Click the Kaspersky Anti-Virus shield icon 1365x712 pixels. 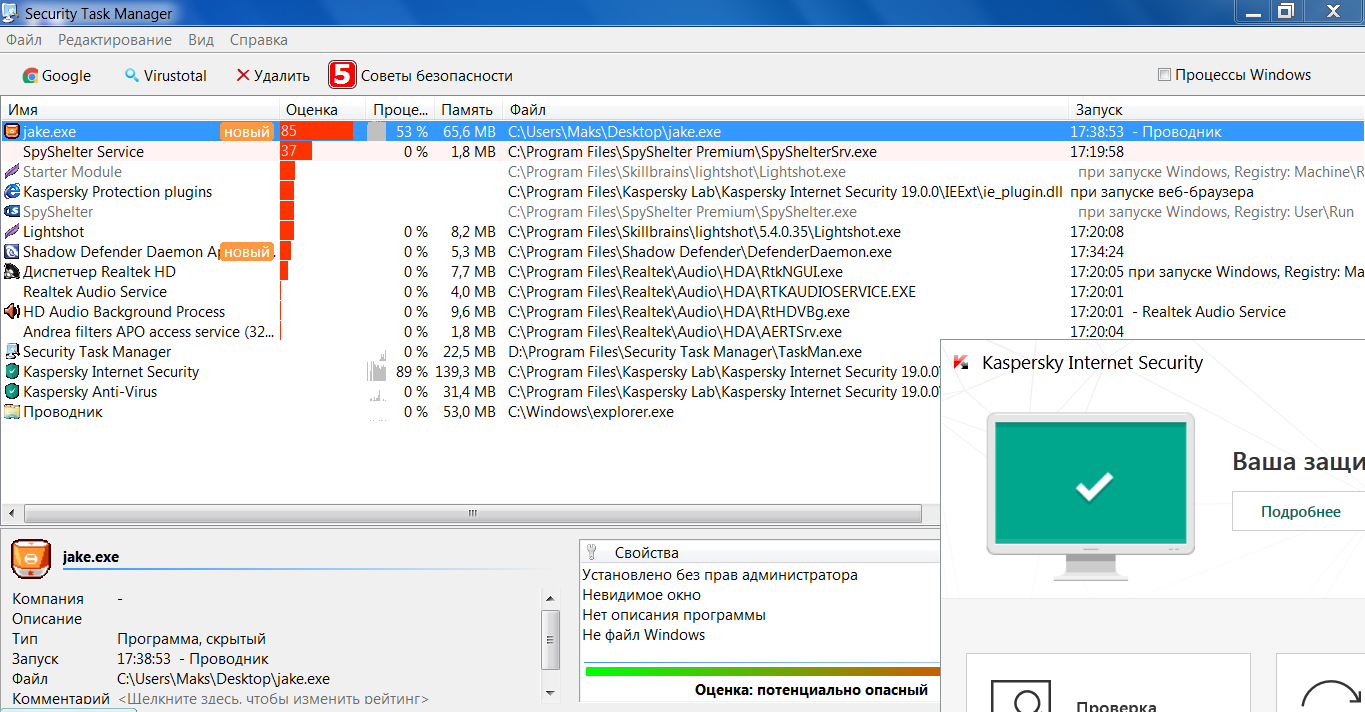tap(12, 392)
